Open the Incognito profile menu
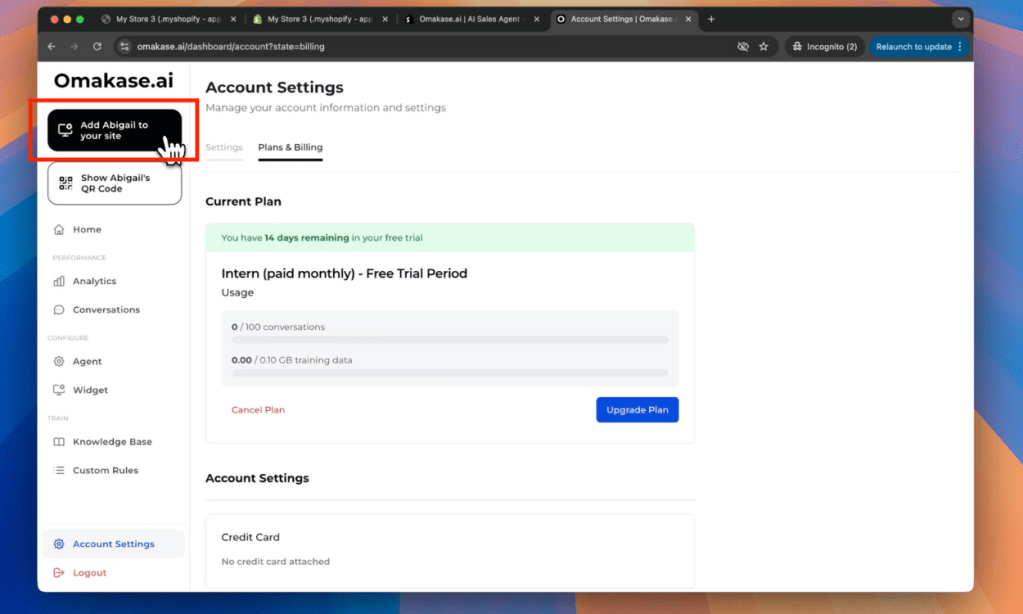 pos(823,46)
